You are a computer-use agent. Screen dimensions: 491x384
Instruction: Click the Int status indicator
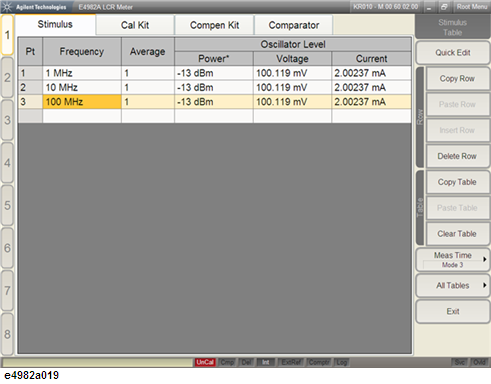[266, 362]
